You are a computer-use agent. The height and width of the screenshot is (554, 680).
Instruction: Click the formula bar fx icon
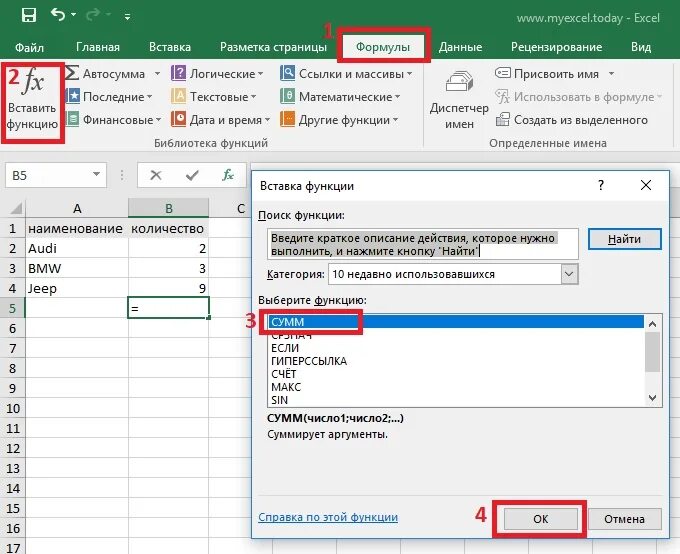click(228, 175)
